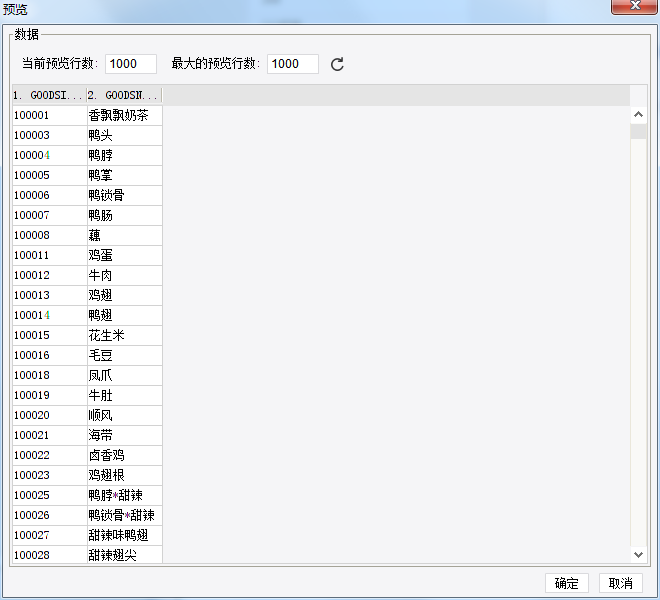Select cell 100026
The width and height of the screenshot is (660, 600).
(50, 515)
